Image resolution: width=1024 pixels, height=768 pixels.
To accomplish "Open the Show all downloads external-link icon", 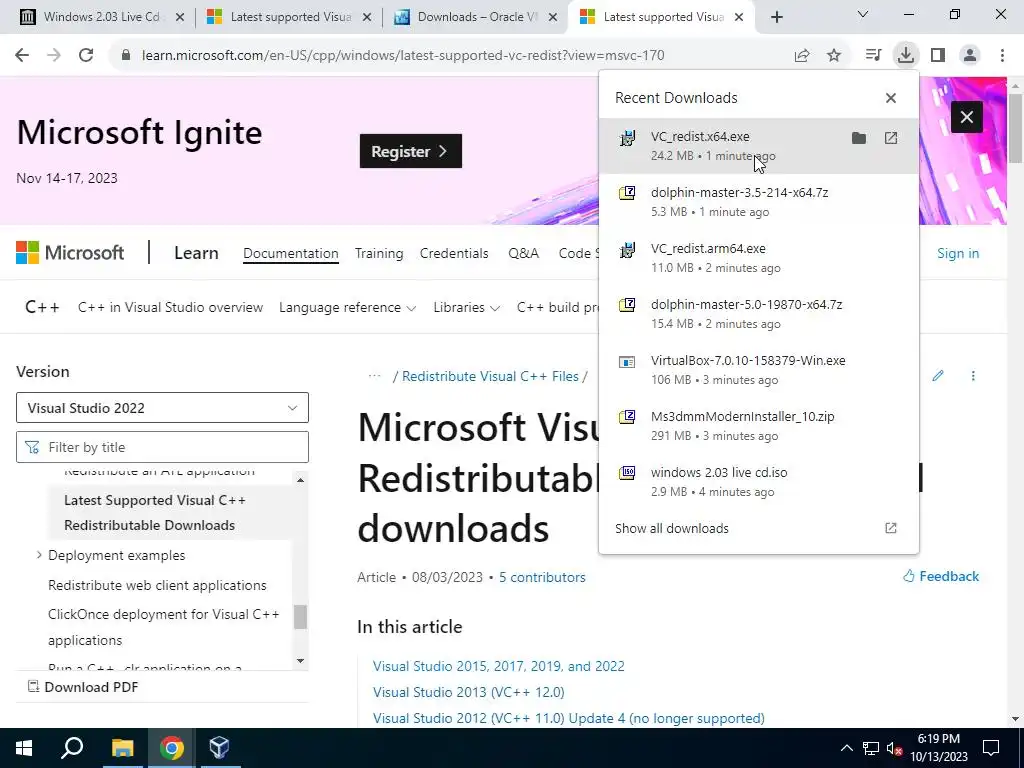I will tap(891, 528).
